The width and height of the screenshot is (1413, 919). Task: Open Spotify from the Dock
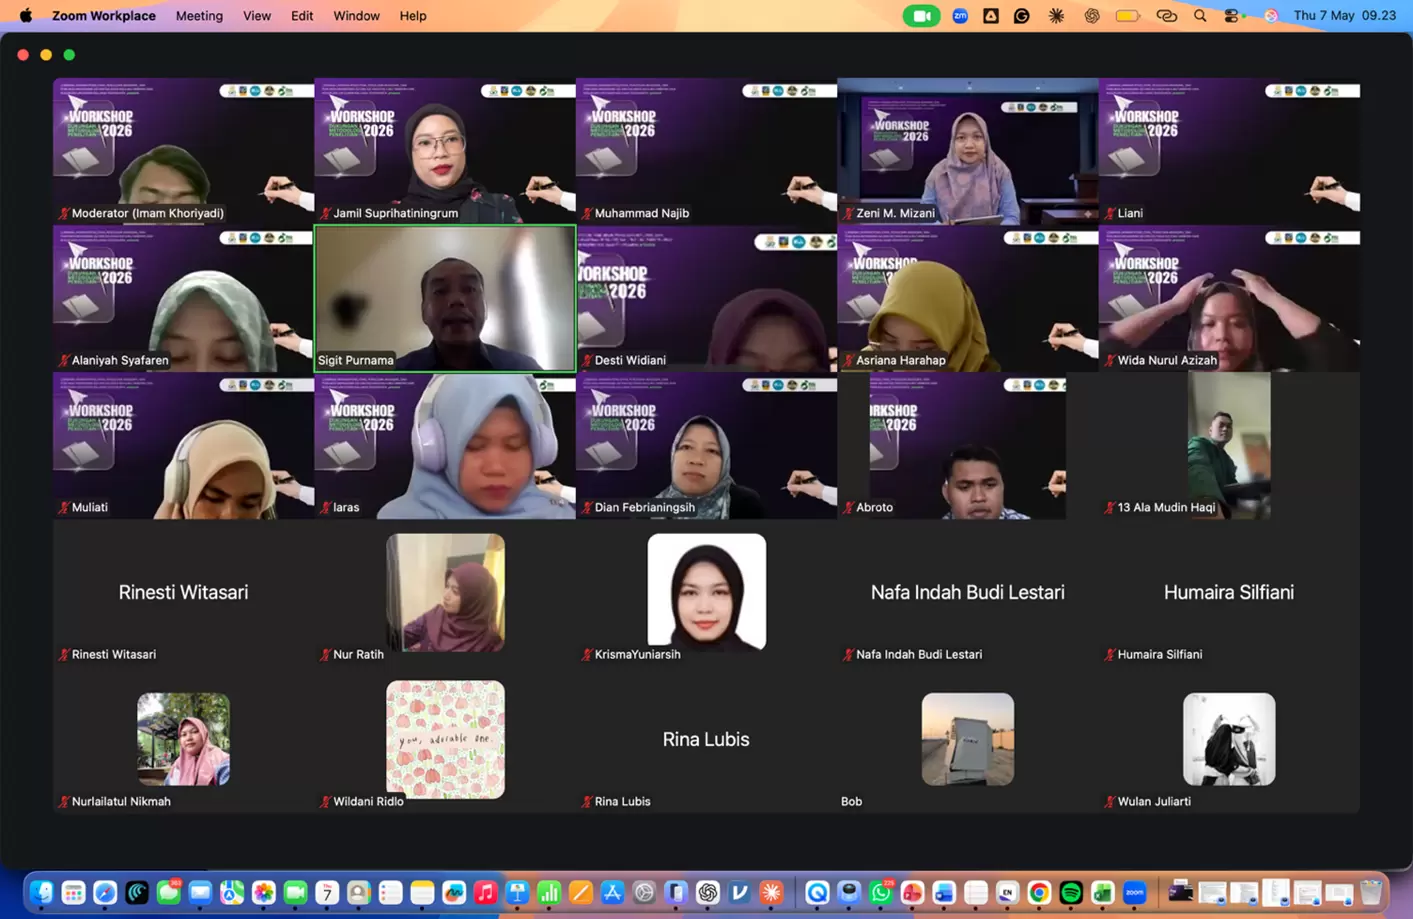1071,892
